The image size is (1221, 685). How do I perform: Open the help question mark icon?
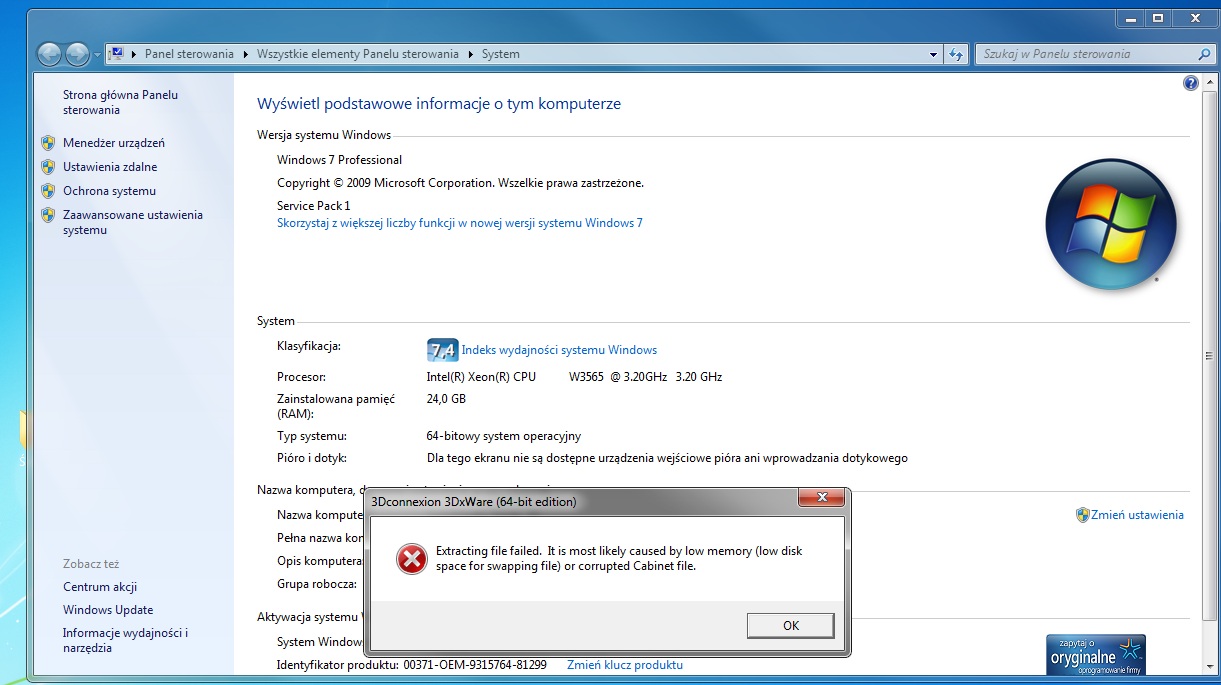(1191, 84)
